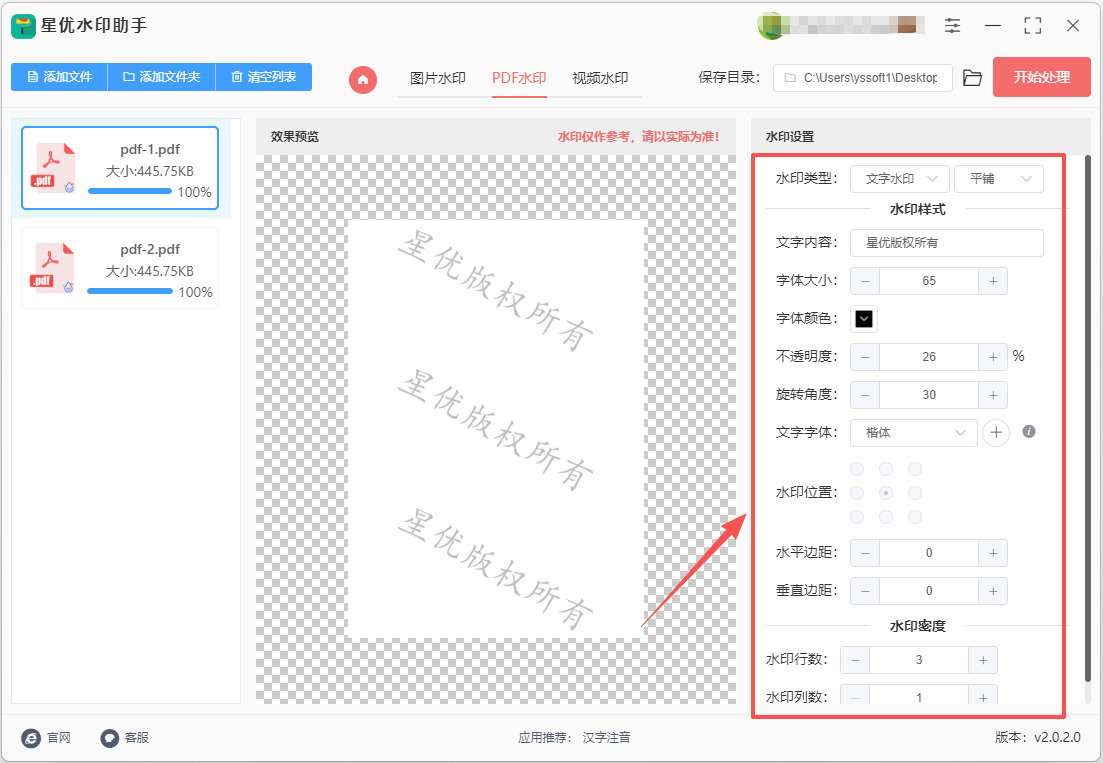The width and height of the screenshot is (1103, 763).
Task: Open the 客服 customer service icon
Action: point(110,738)
